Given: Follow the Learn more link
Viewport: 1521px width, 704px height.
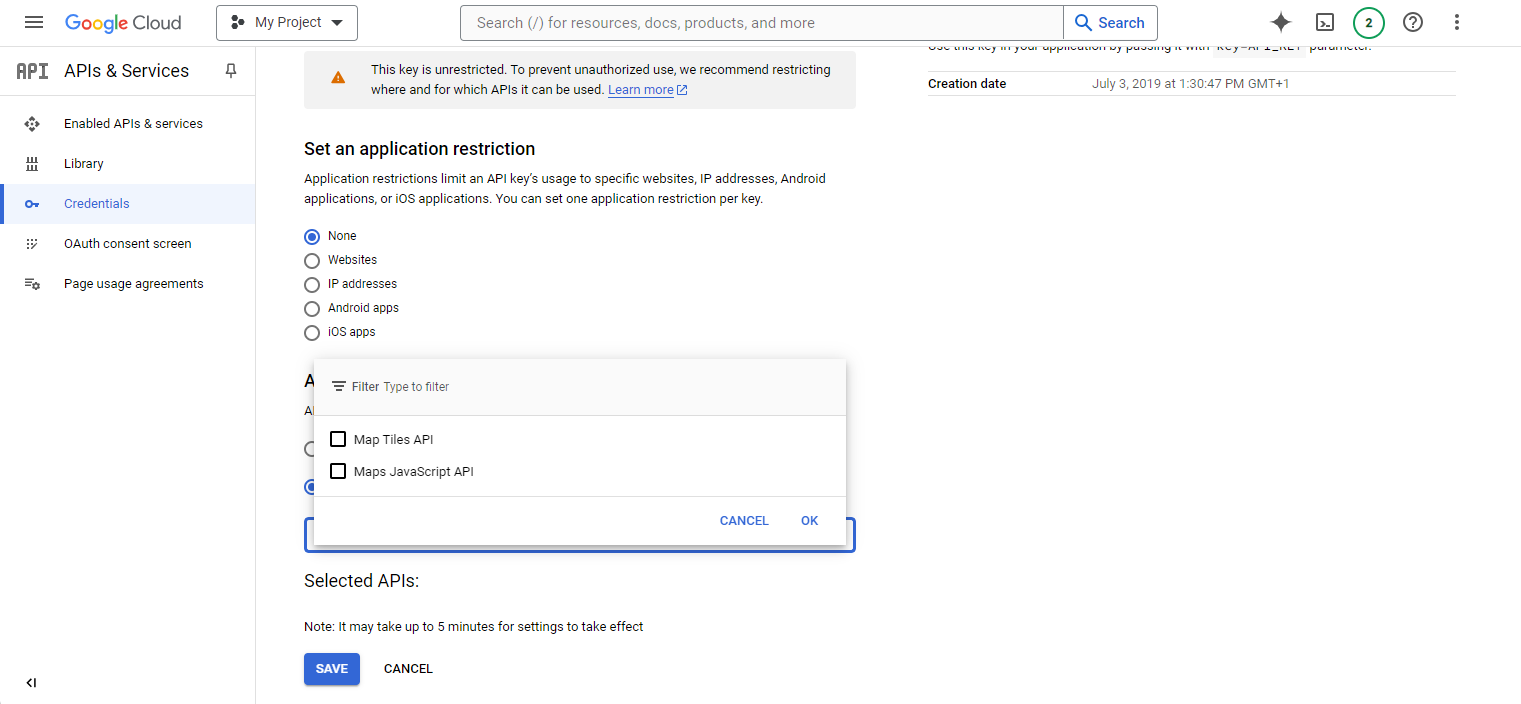Looking at the screenshot, I should 640,89.
